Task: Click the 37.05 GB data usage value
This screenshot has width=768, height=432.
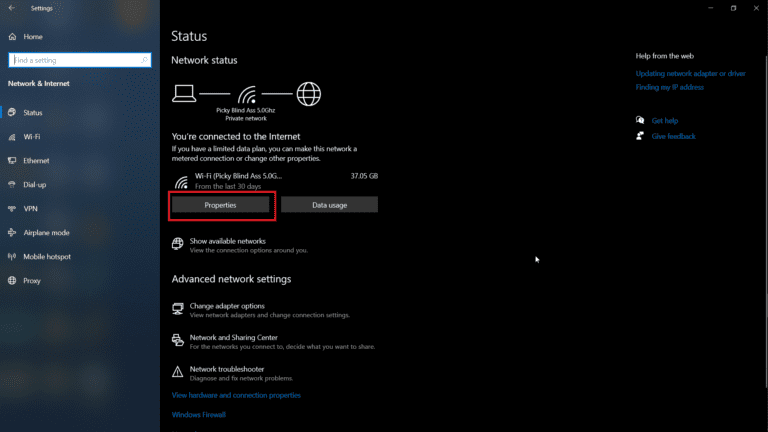Action: pos(364,176)
